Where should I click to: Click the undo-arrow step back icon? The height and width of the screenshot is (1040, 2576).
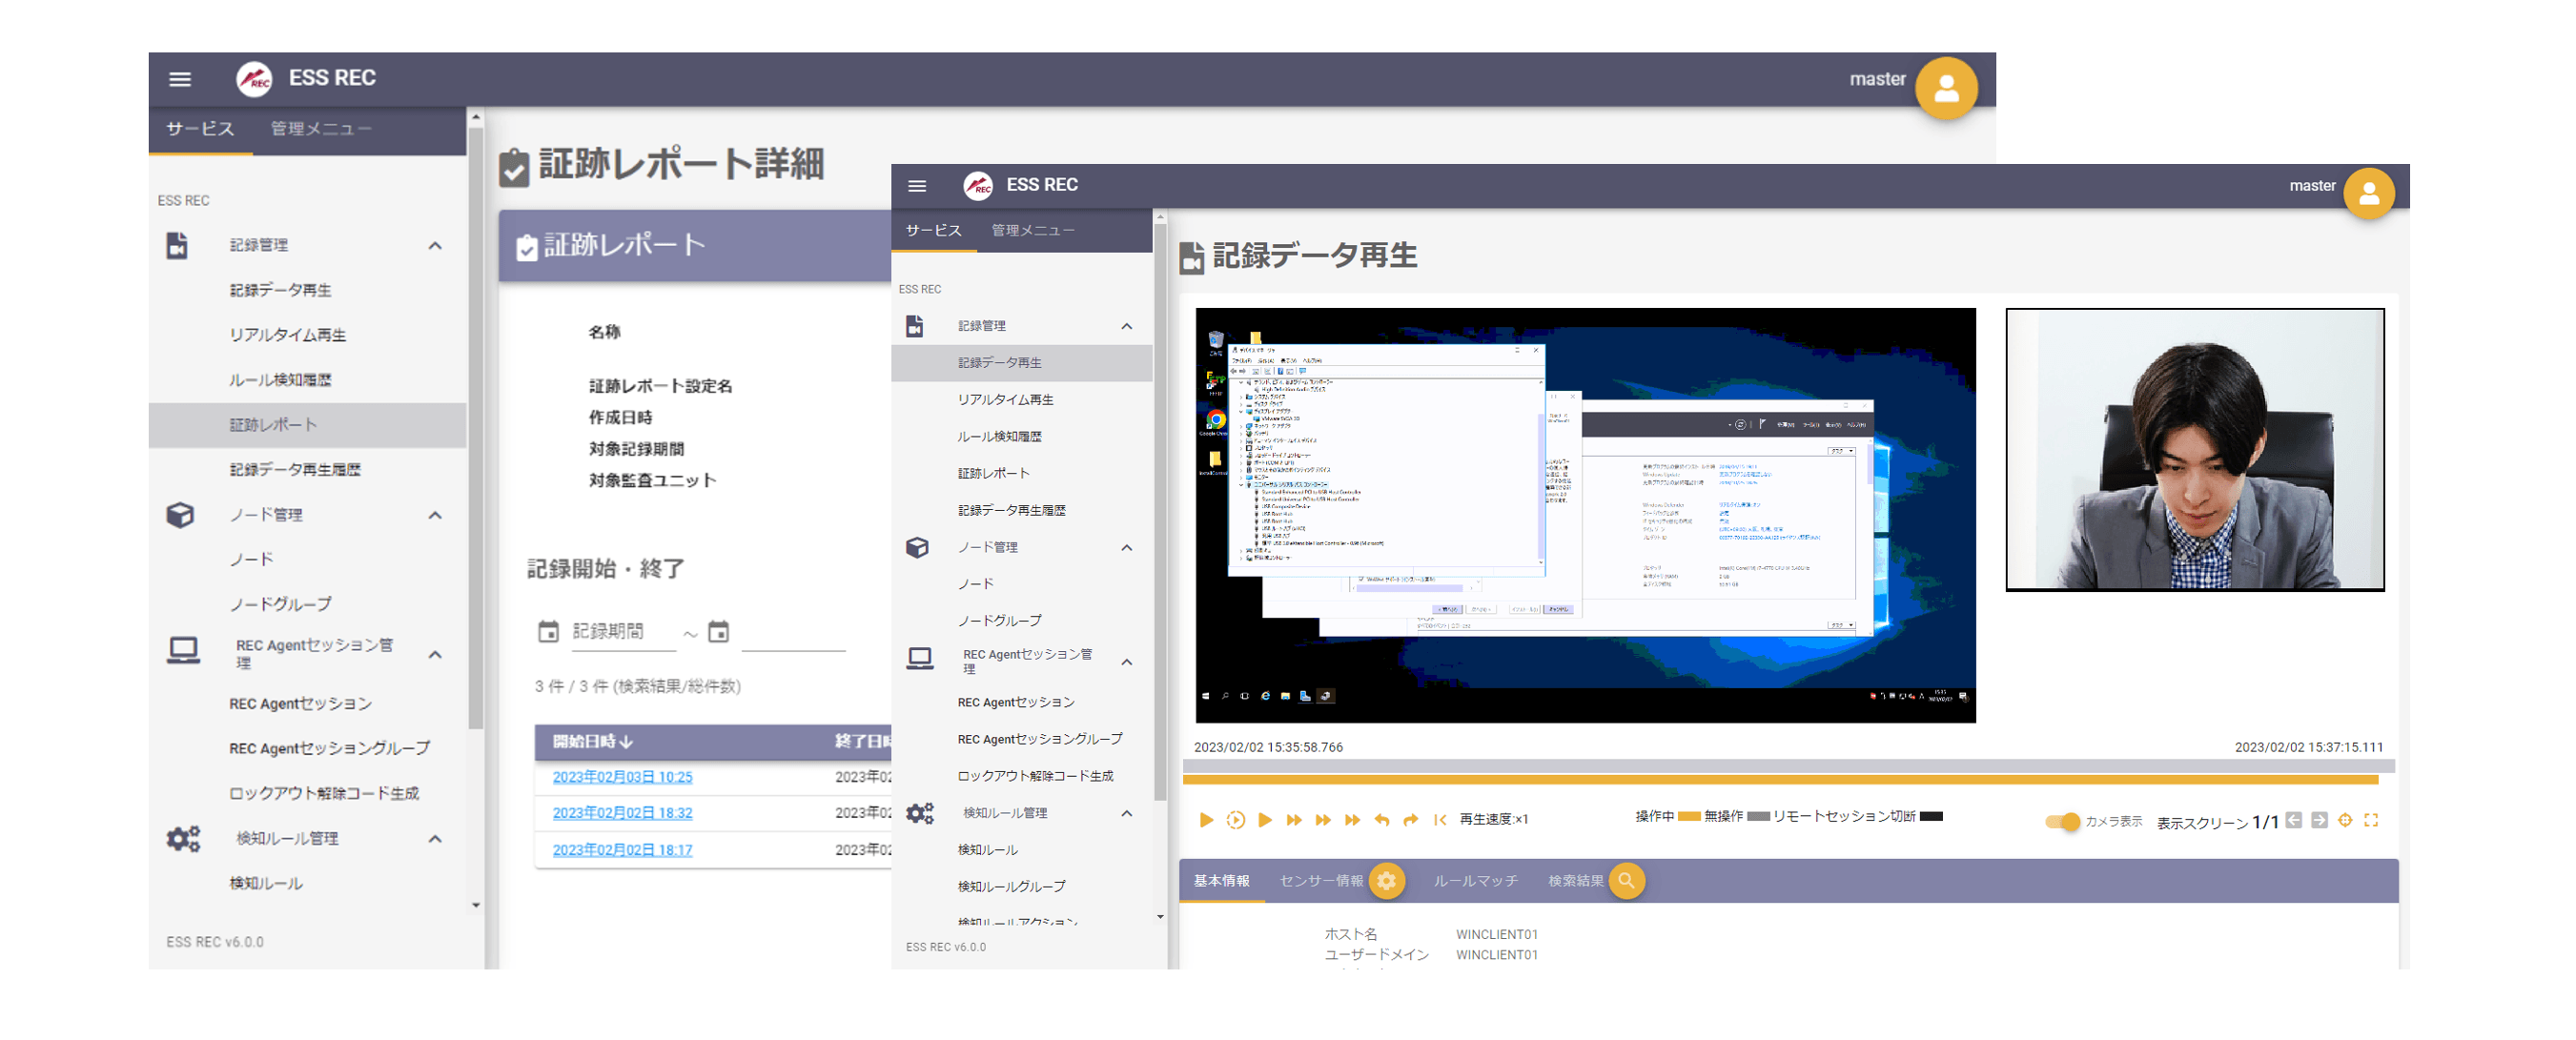pyautogui.click(x=1381, y=820)
